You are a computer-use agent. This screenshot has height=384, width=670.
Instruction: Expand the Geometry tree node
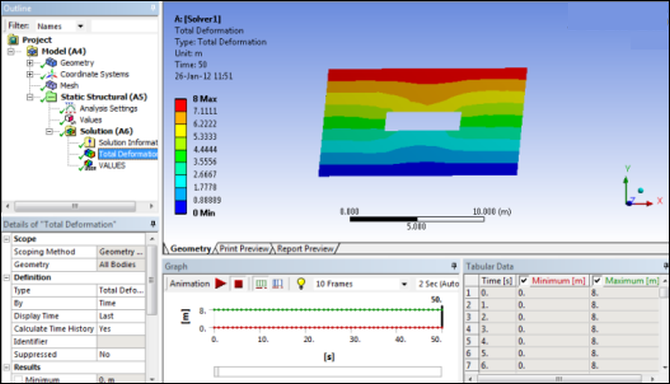pyautogui.click(x=30, y=63)
